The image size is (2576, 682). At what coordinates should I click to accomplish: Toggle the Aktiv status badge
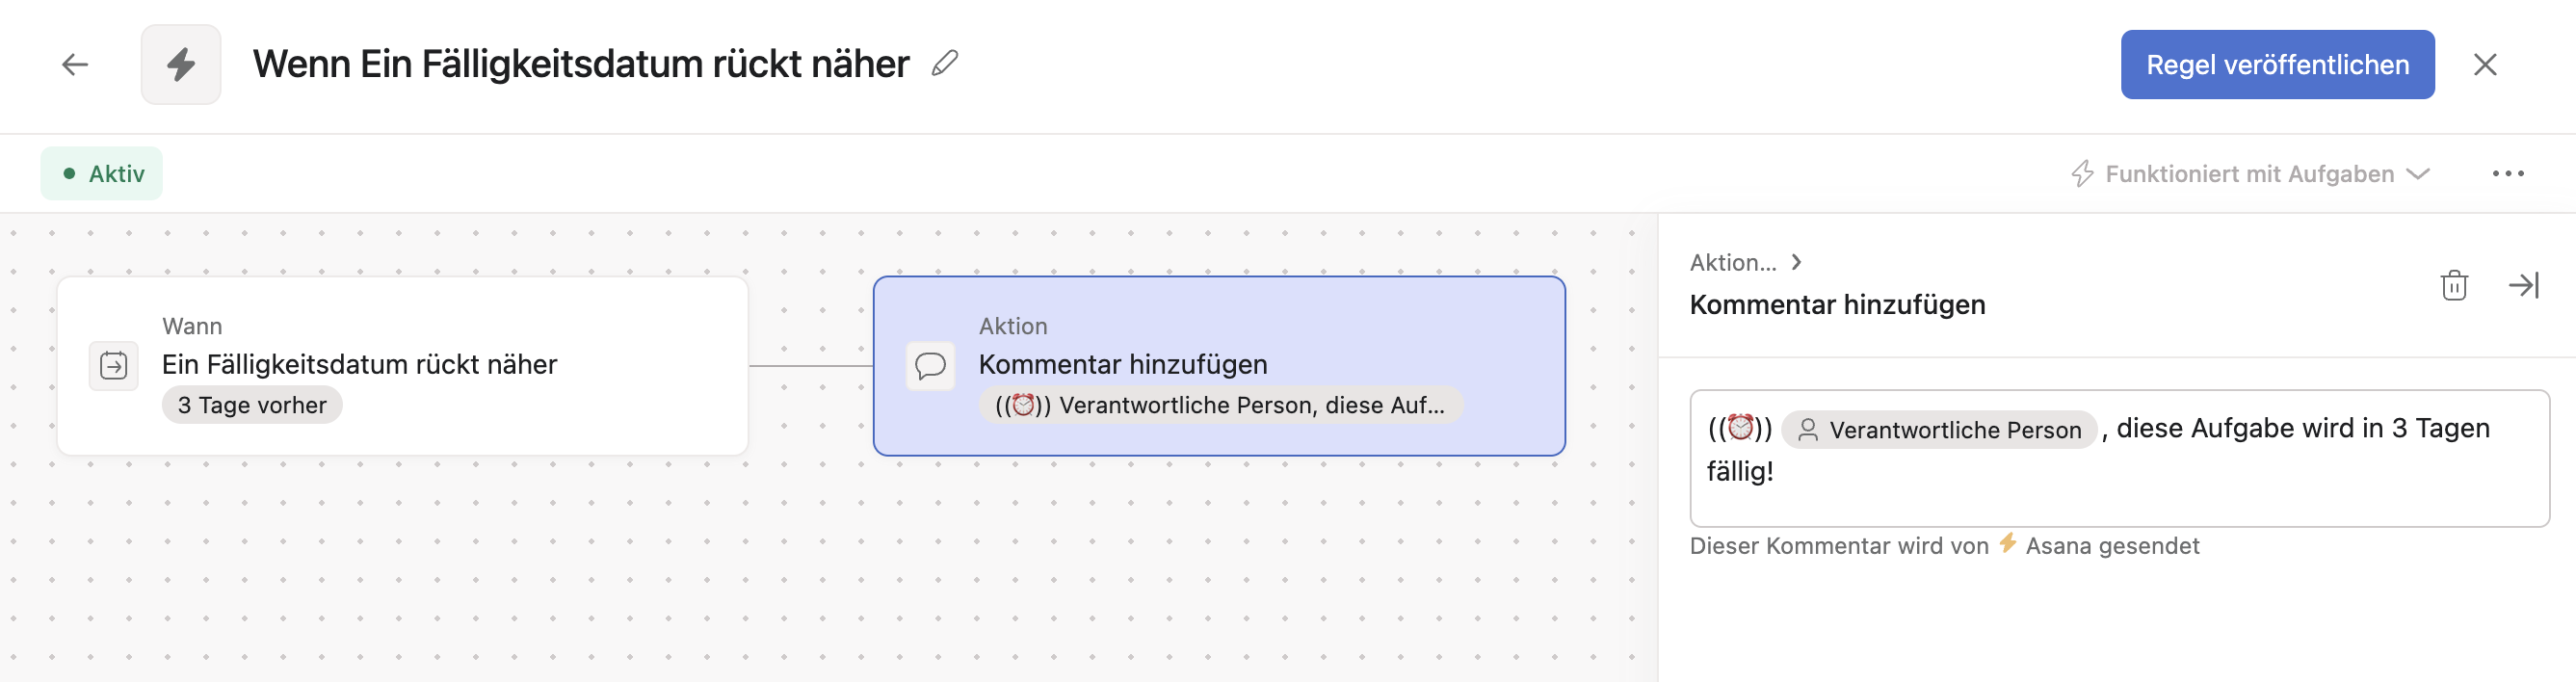(102, 174)
